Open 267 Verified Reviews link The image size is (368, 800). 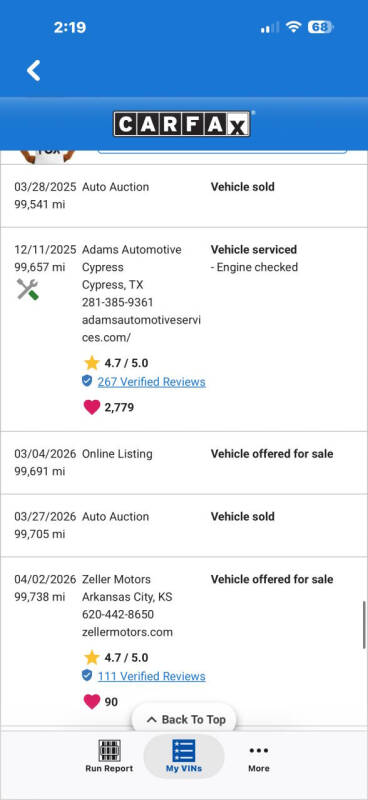click(152, 382)
